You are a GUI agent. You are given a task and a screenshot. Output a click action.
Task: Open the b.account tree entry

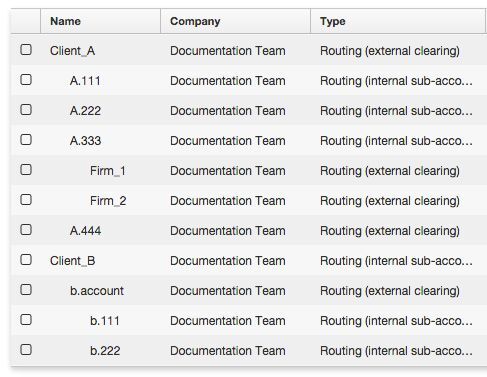tap(97, 291)
